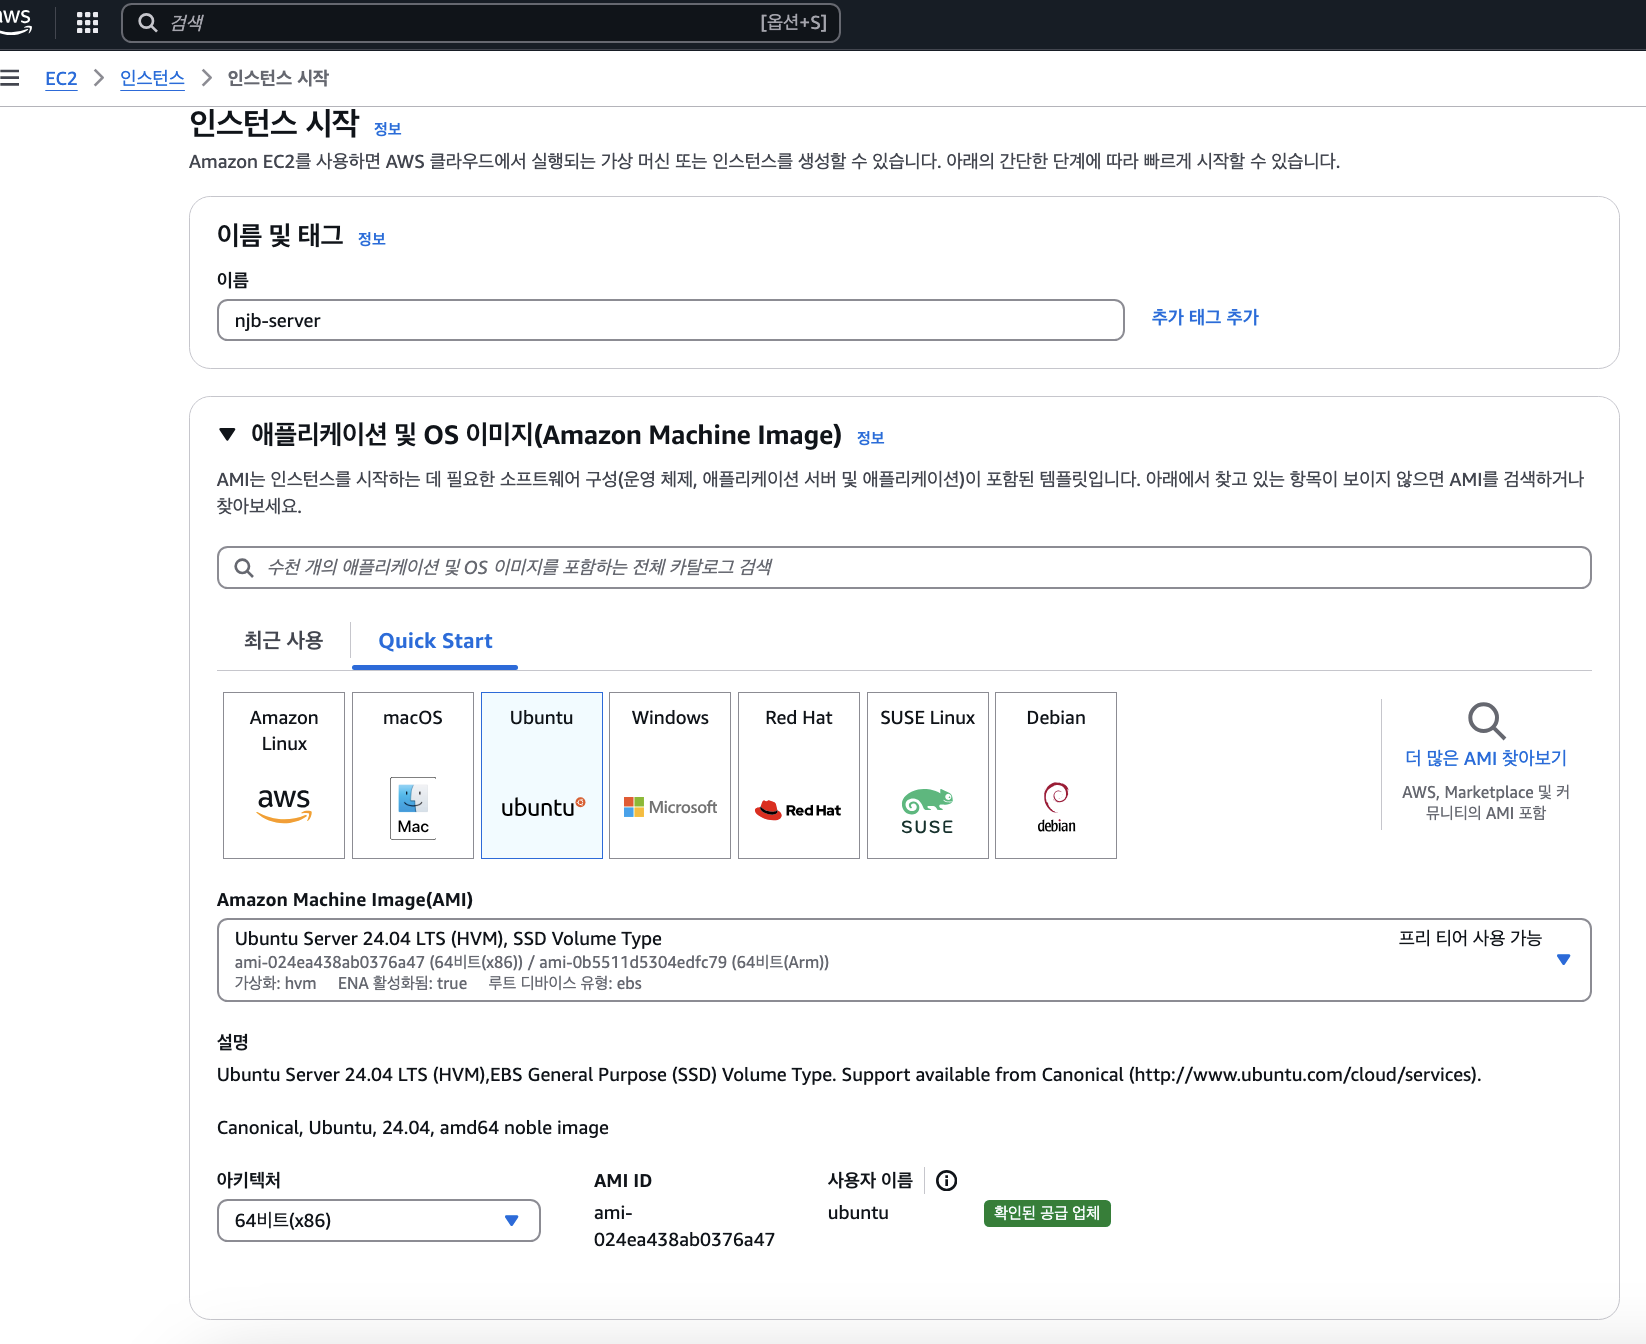Click the magnifier in top search bar

pos(148,23)
